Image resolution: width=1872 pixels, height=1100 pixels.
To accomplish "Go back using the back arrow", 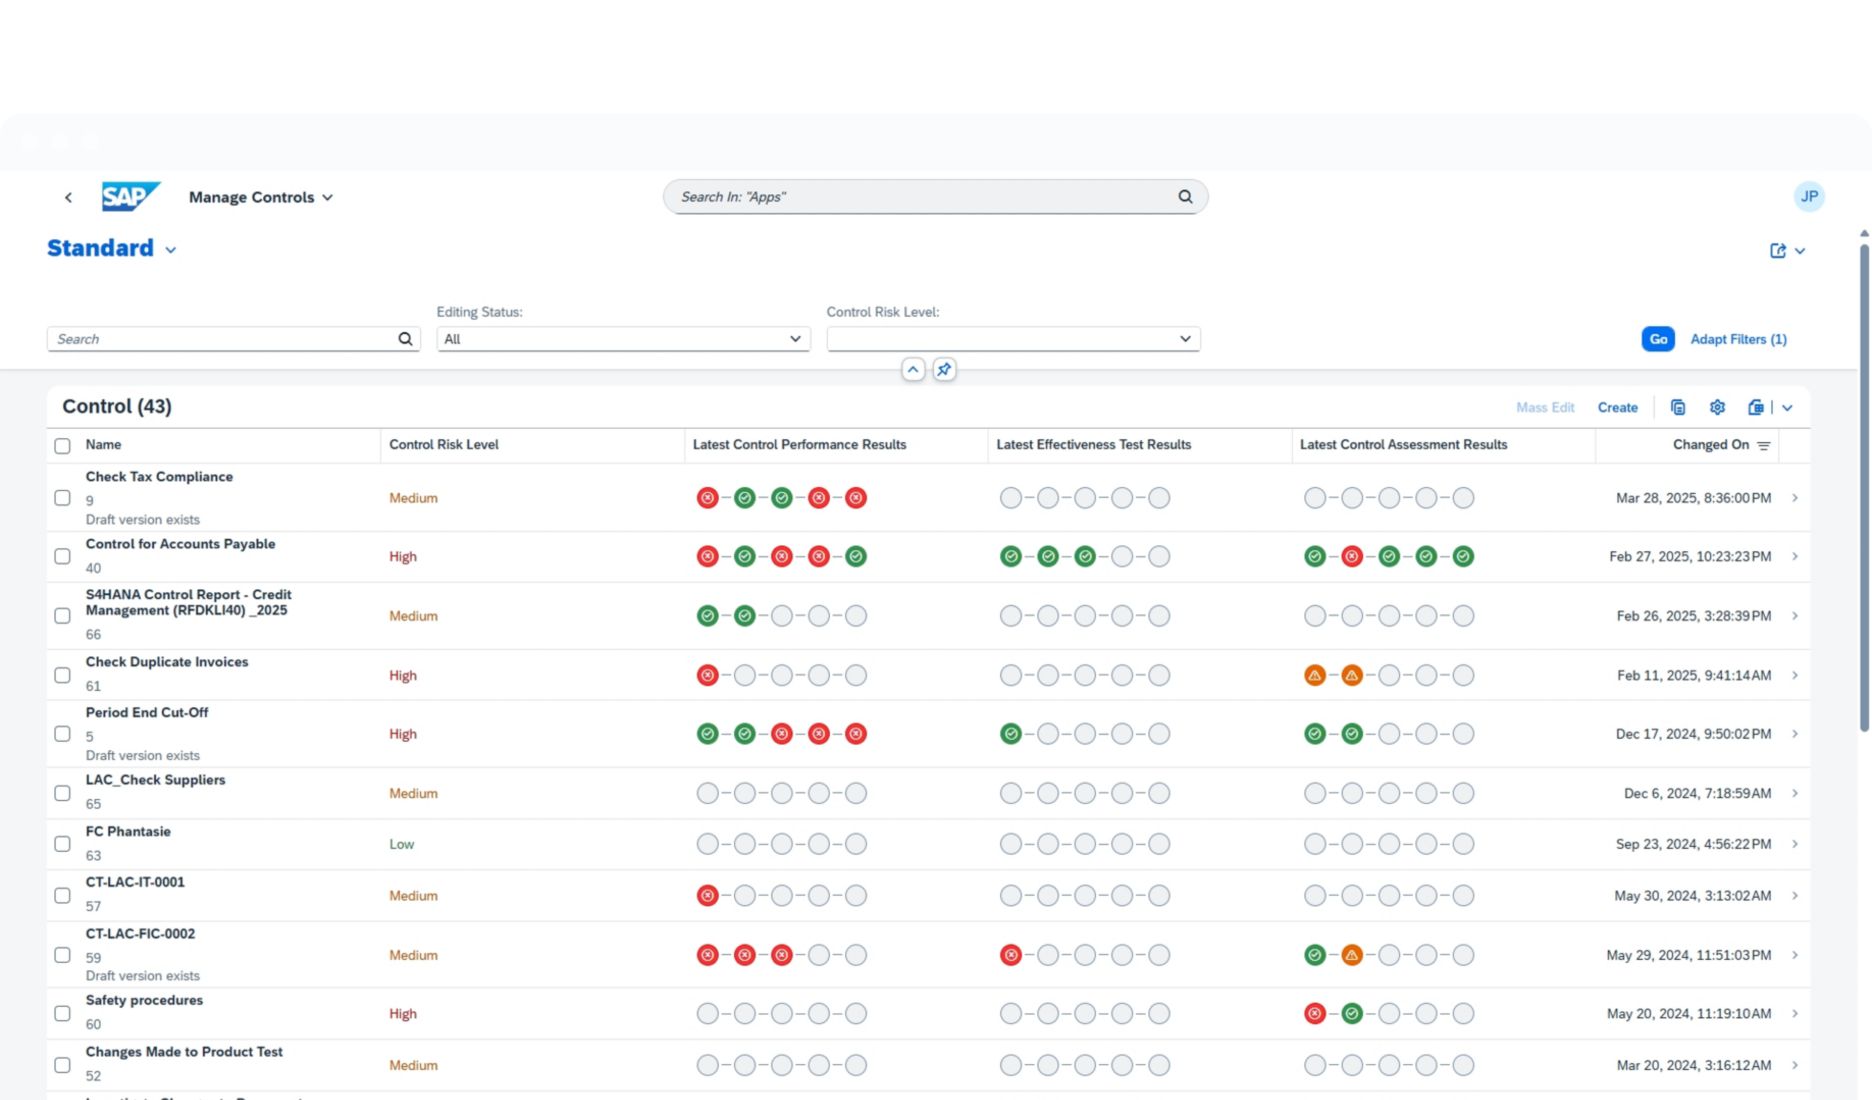I will click(68, 198).
